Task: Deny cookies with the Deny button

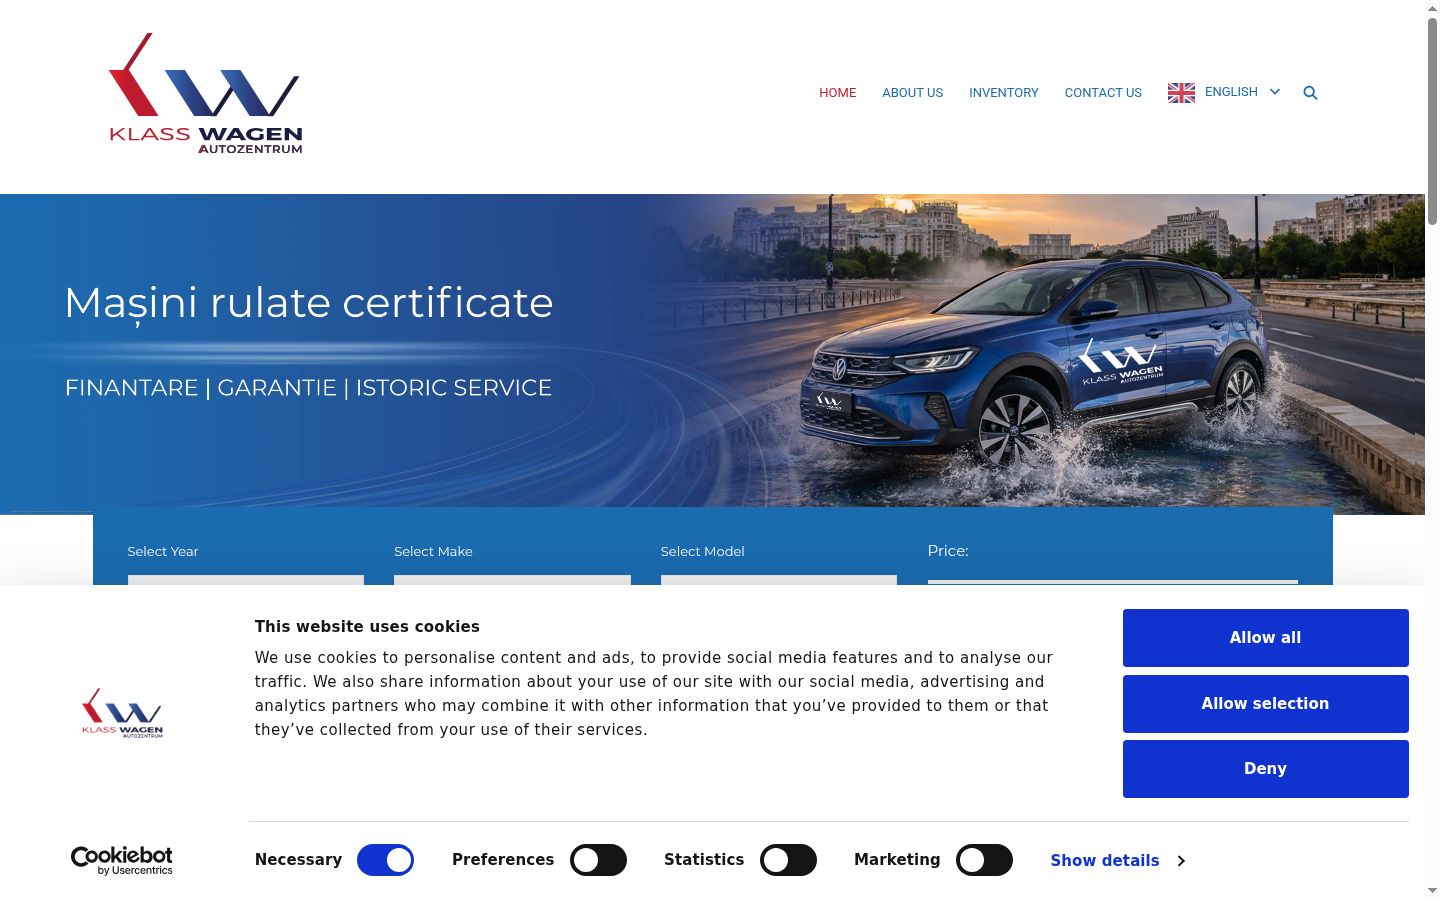Action: coord(1266,769)
